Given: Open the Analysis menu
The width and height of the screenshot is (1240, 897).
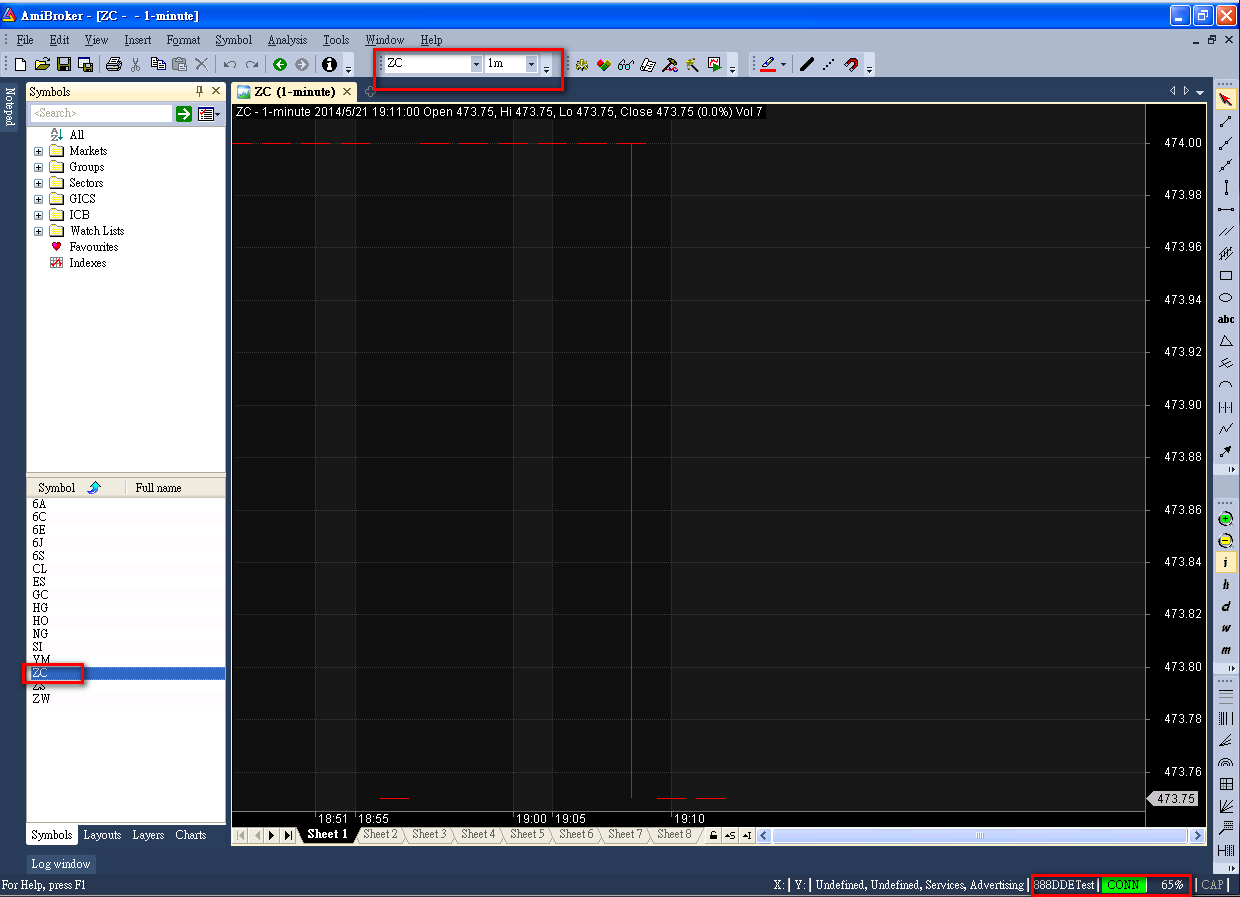Looking at the screenshot, I should coord(287,40).
